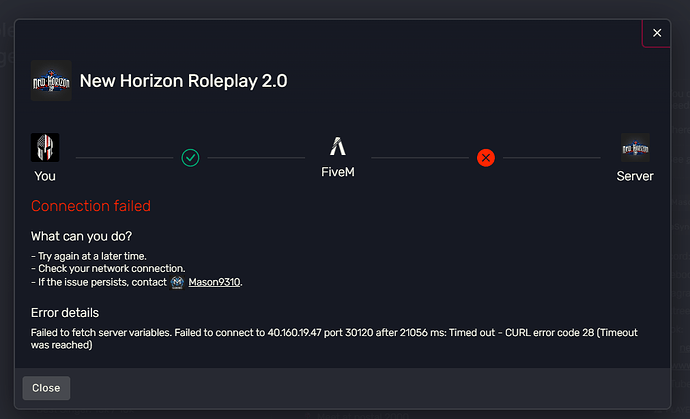Open the Mason9310 contact link
The image size is (690, 419).
pos(214,282)
